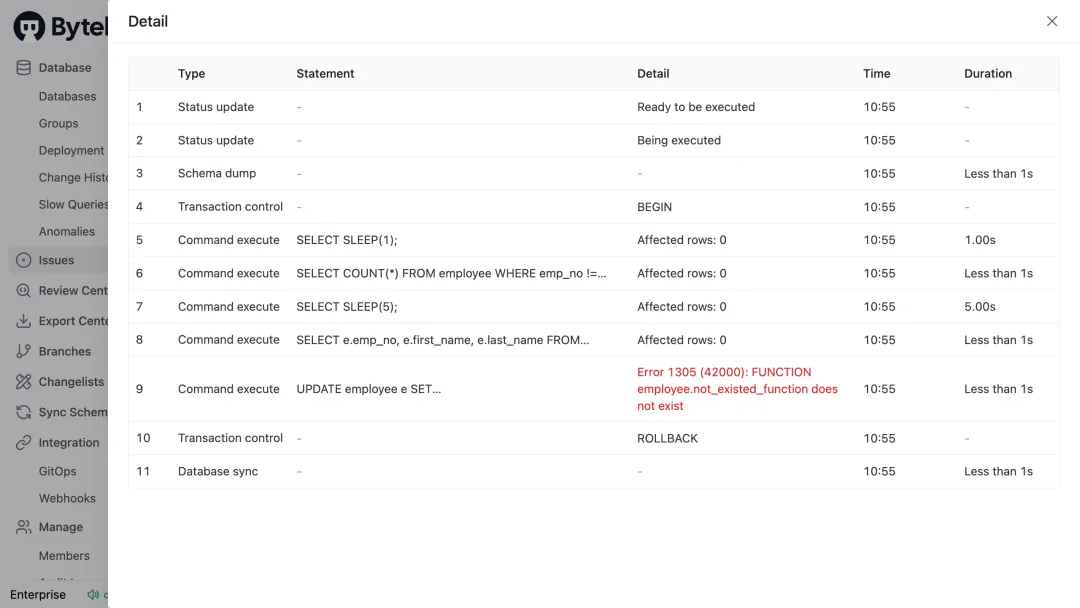Click the Integration link icon
This screenshot has width=1080, height=608.
23,443
